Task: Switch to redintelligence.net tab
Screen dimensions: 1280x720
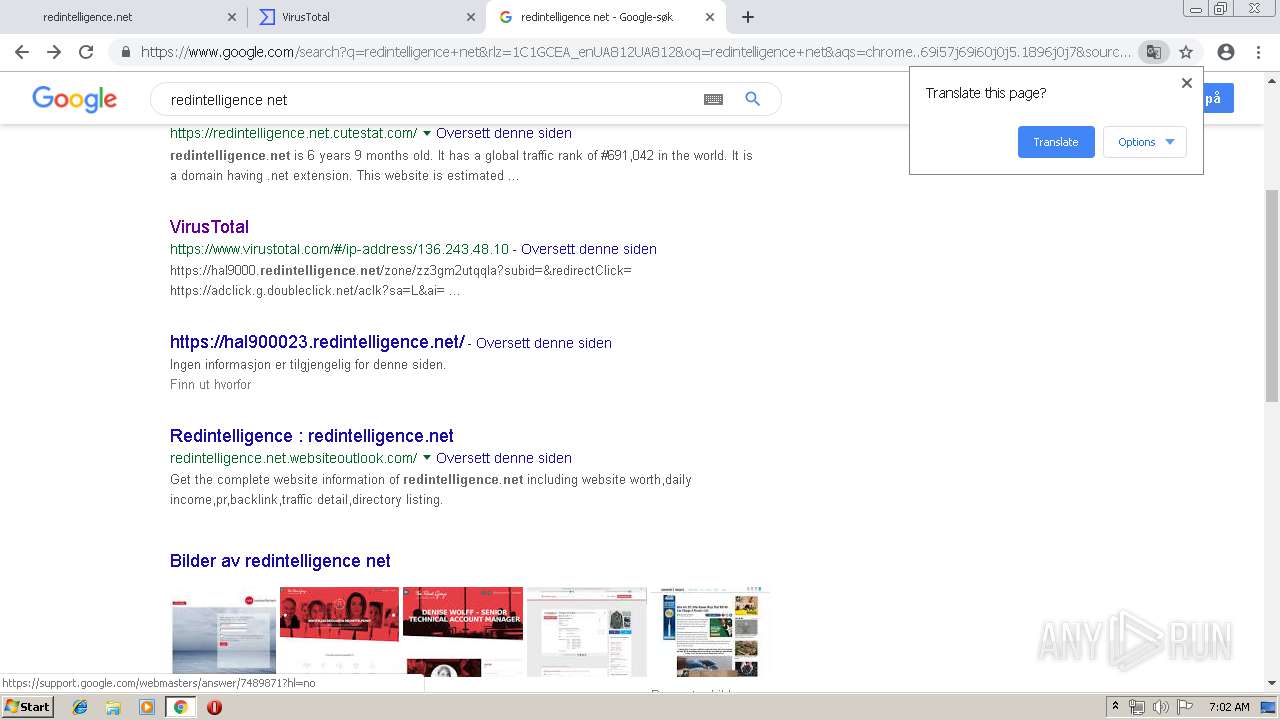Action: click(x=123, y=17)
